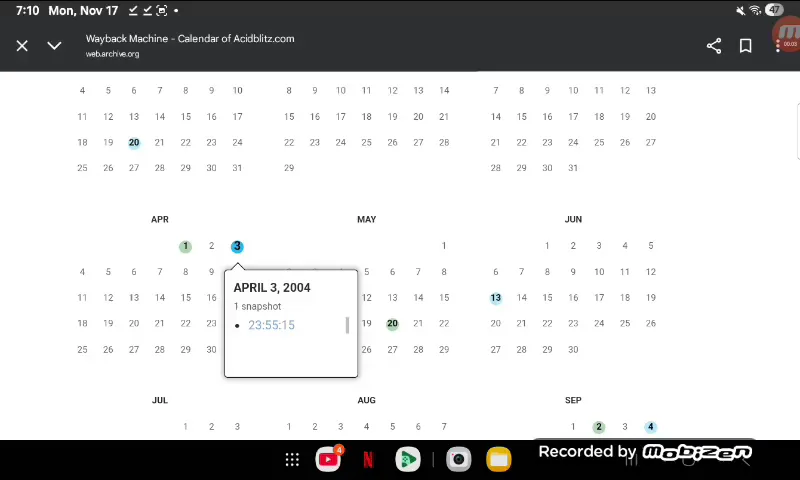Click the AUG month label

(366, 400)
